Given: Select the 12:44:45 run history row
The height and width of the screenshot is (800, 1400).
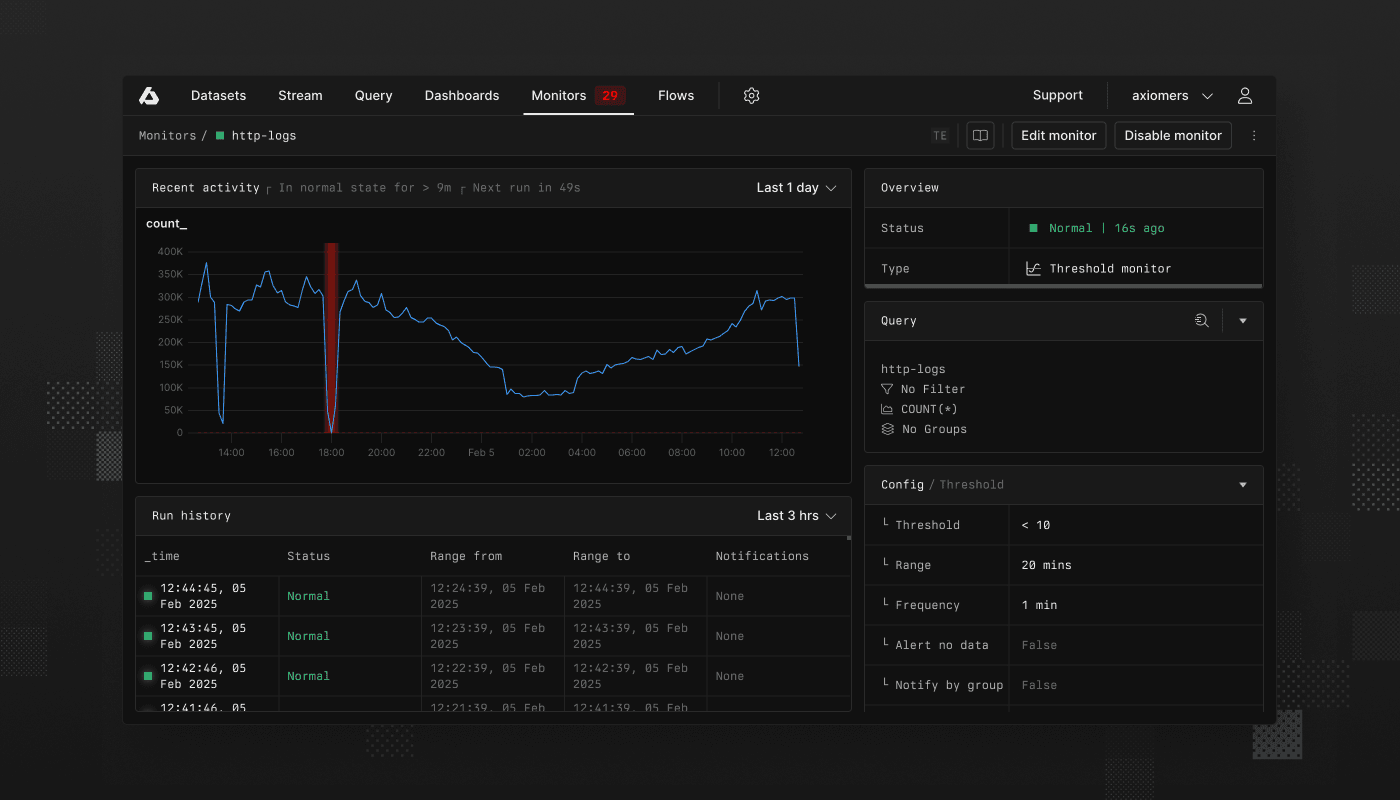Looking at the screenshot, I should pyautogui.click(x=493, y=596).
